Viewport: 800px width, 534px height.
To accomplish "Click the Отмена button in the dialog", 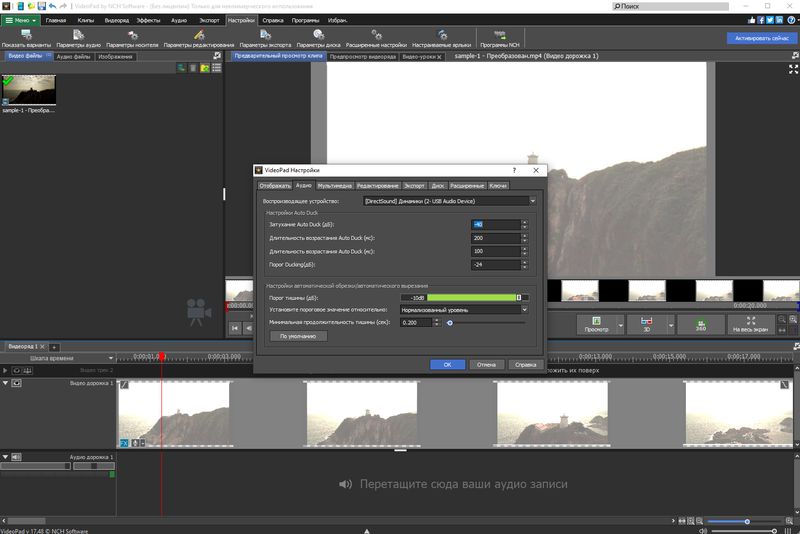I will tap(486, 364).
